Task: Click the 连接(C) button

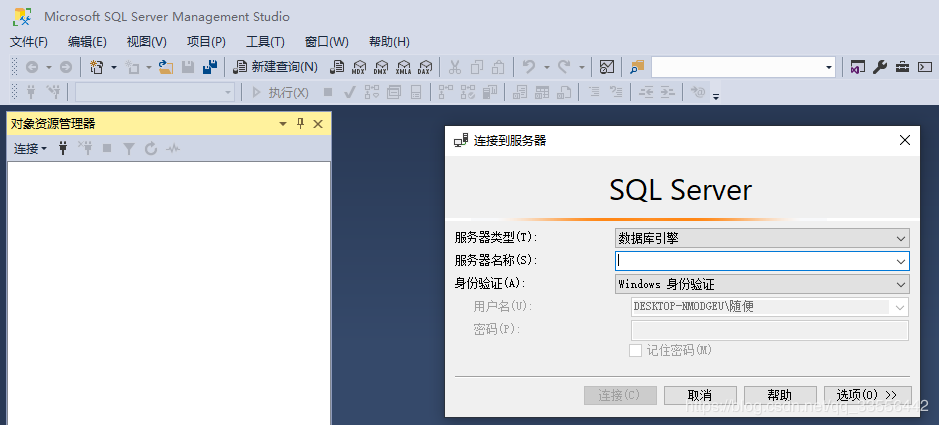Action: 620,395
